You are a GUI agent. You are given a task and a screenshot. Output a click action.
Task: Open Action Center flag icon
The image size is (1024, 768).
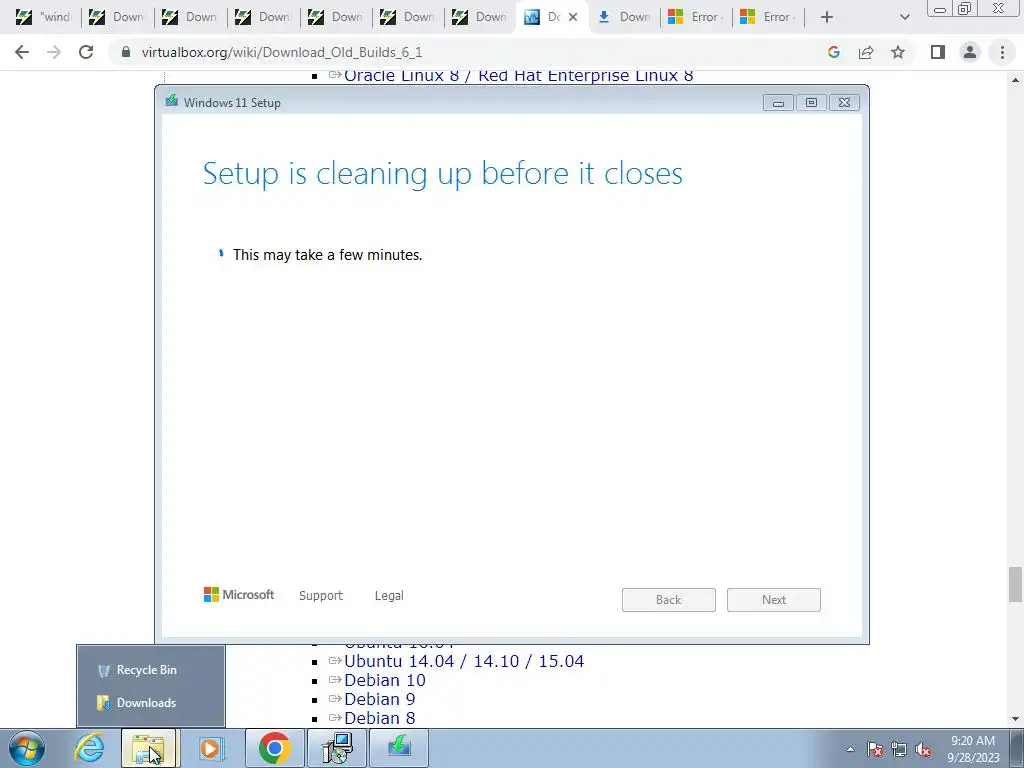(x=874, y=749)
